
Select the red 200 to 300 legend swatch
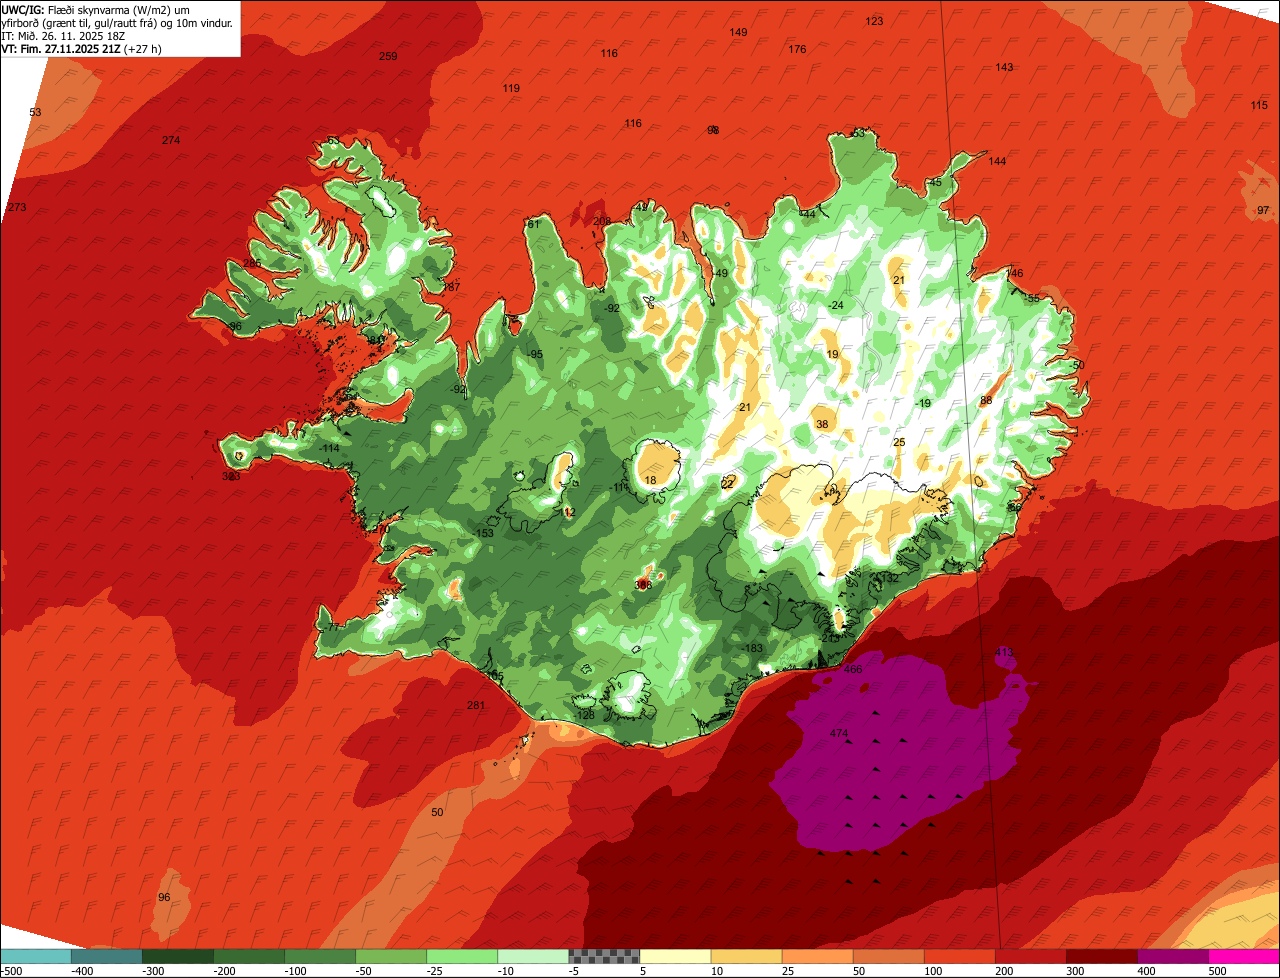pyautogui.click(x=1030, y=956)
